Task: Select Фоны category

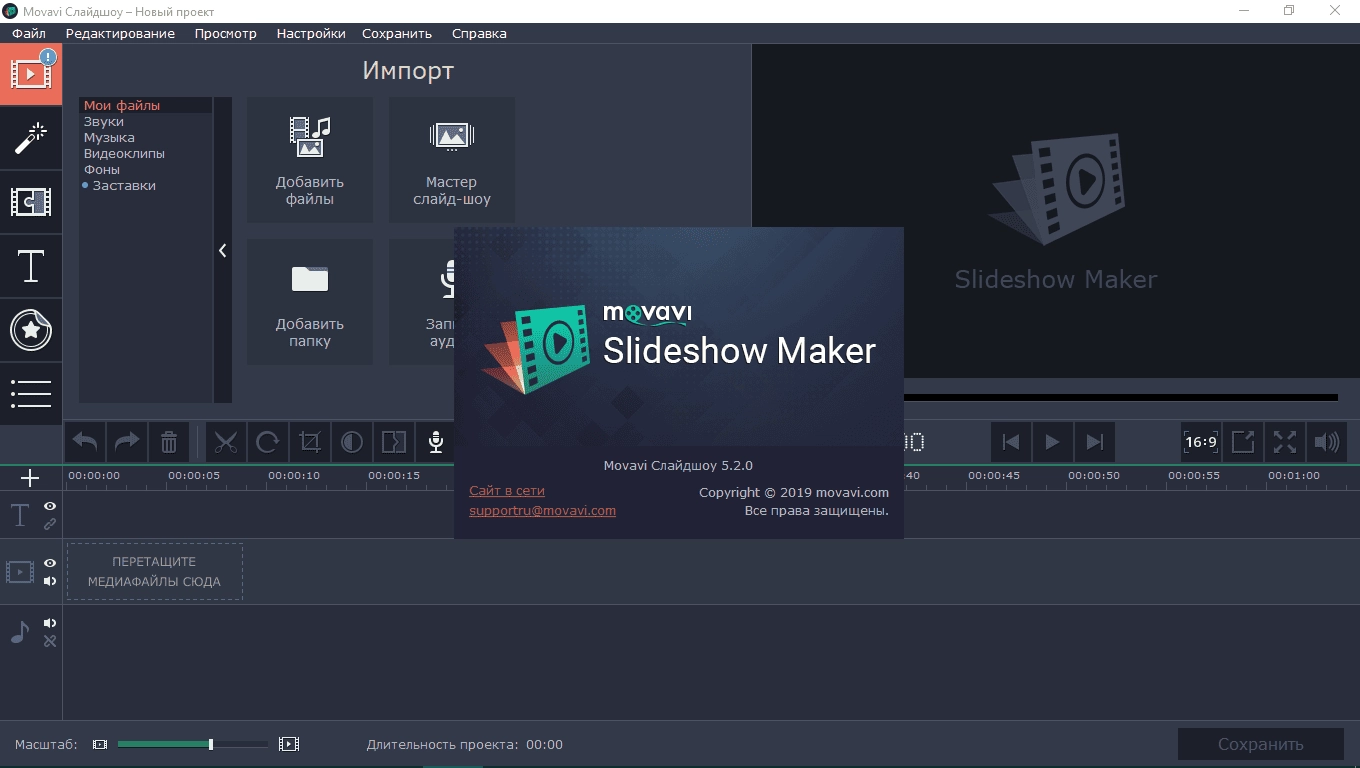Action: pos(145,169)
